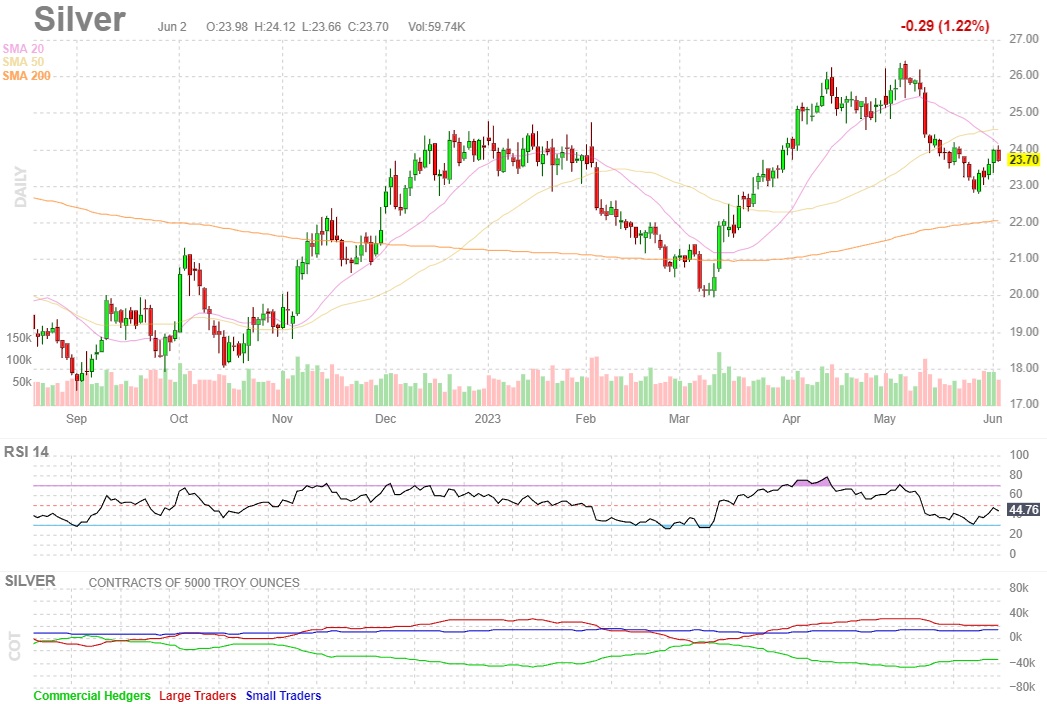Click the -40k label on COT axis
The height and width of the screenshot is (704, 1047).
(x=1021, y=663)
